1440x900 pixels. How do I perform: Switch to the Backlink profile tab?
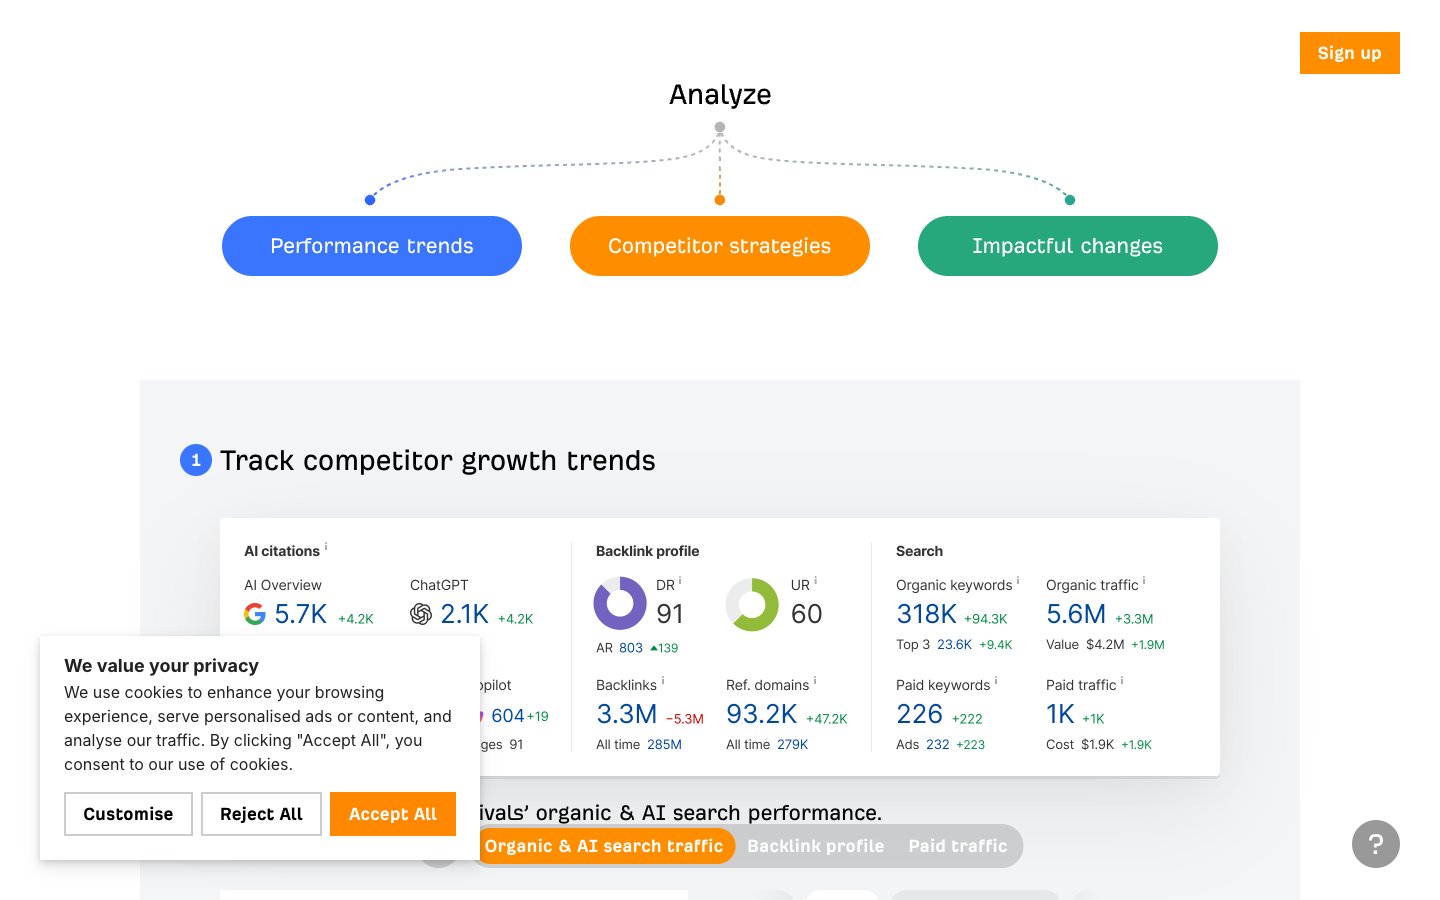click(815, 846)
